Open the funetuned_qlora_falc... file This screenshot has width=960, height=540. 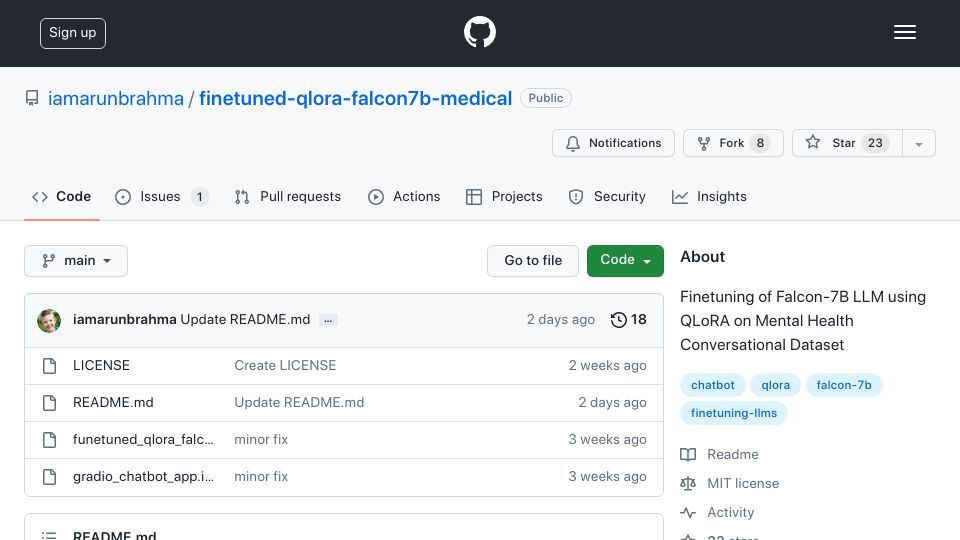(x=143, y=440)
